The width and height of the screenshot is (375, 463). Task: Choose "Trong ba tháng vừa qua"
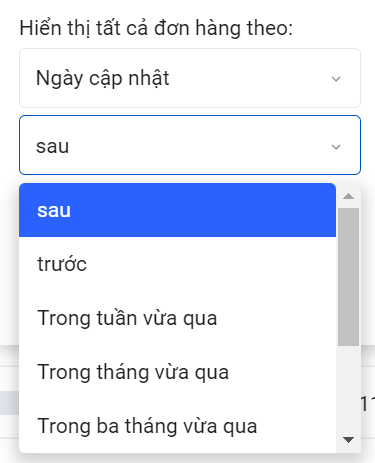coord(177,426)
